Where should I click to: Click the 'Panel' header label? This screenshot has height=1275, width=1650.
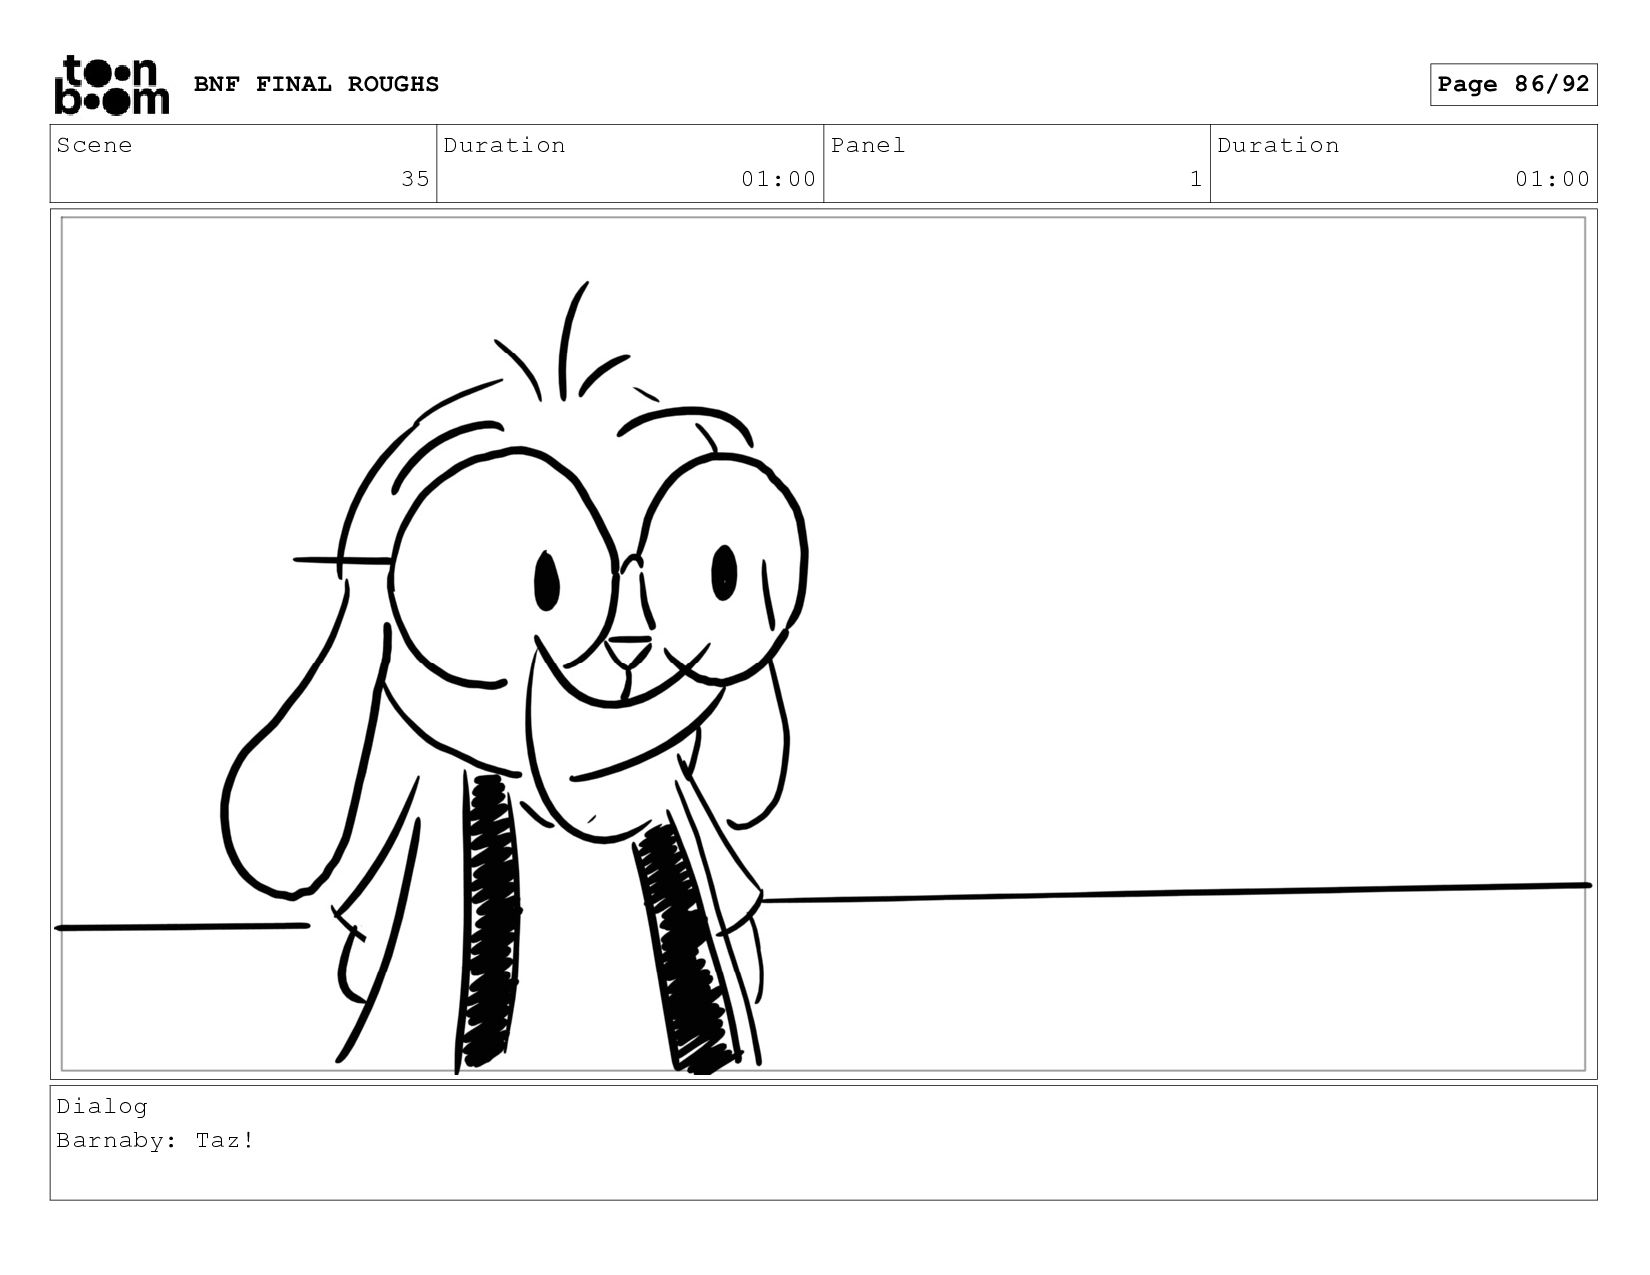[868, 145]
